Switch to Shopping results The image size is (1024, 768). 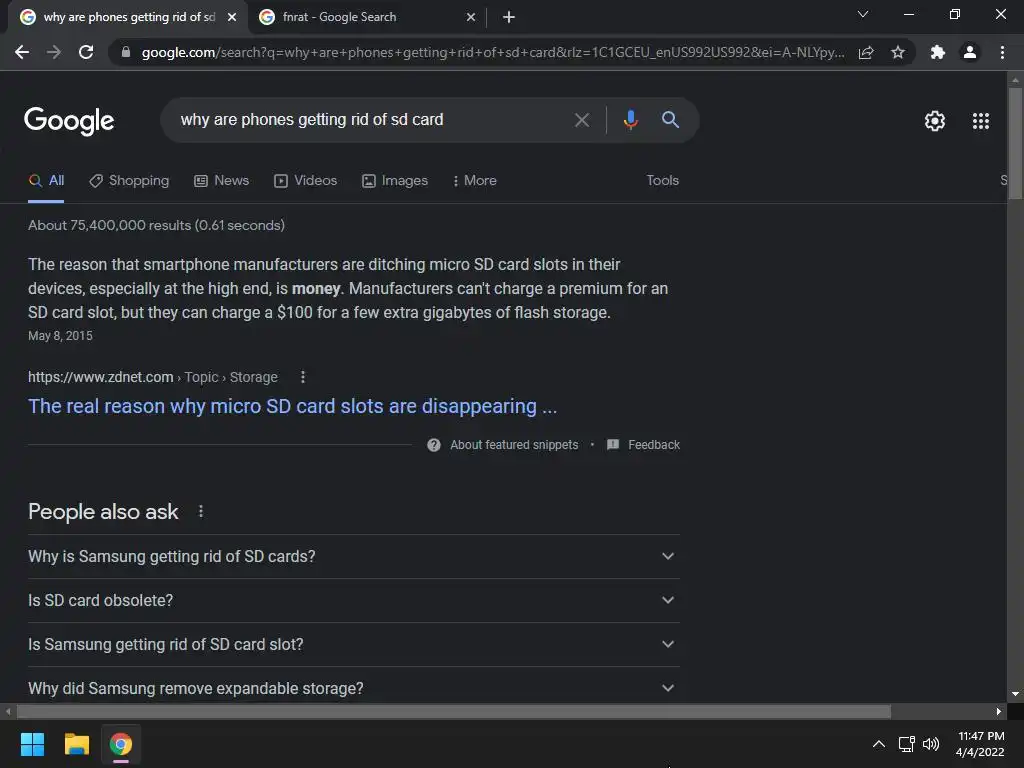tap(129, 181)
